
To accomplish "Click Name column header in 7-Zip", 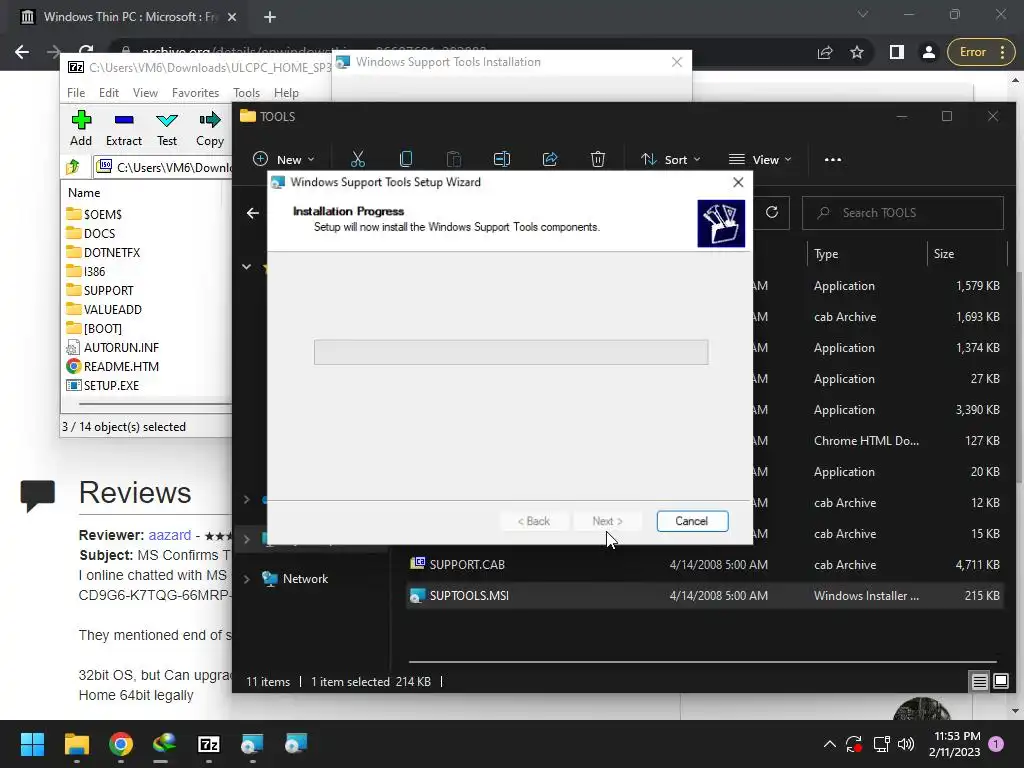I will [x=84, y=193].
